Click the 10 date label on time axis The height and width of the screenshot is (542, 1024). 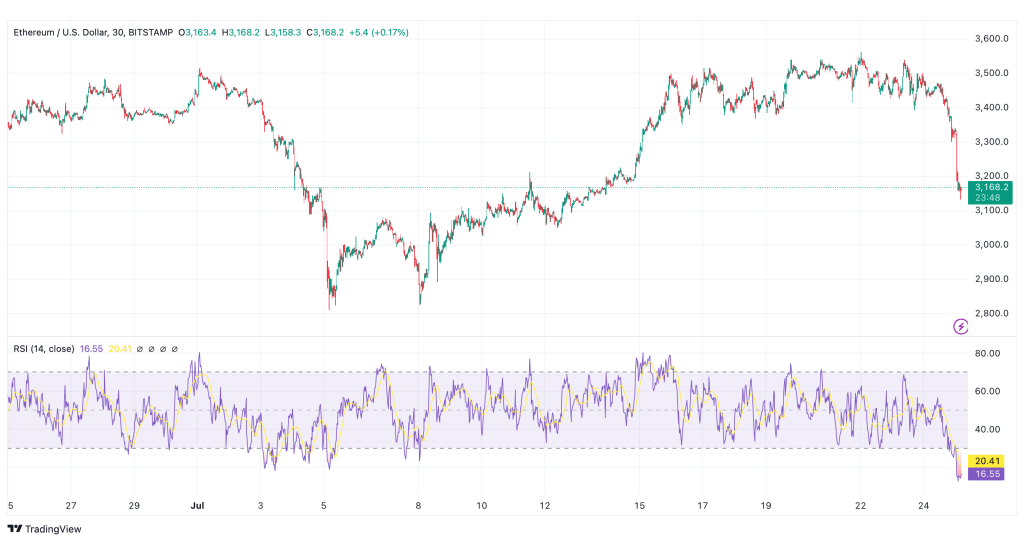(481, 505)
